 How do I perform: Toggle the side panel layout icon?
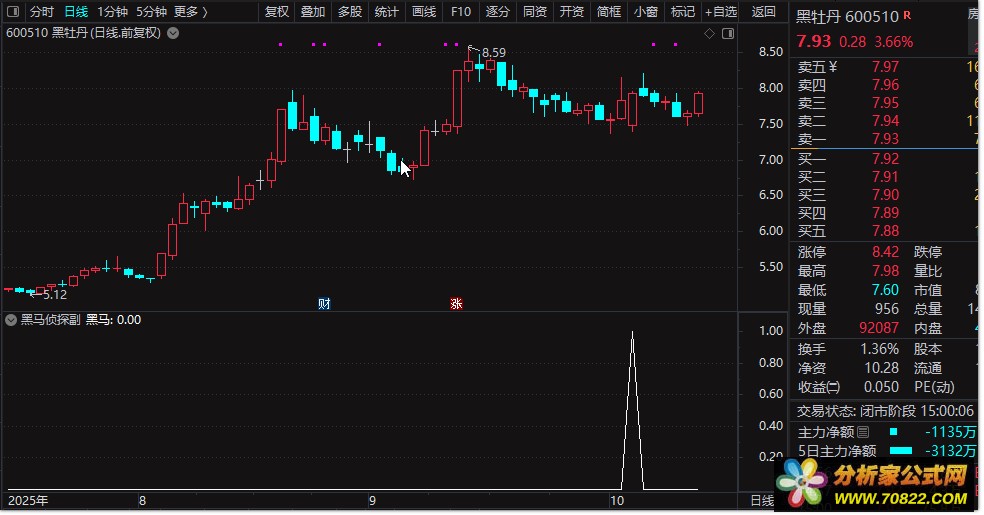[728, 34]
